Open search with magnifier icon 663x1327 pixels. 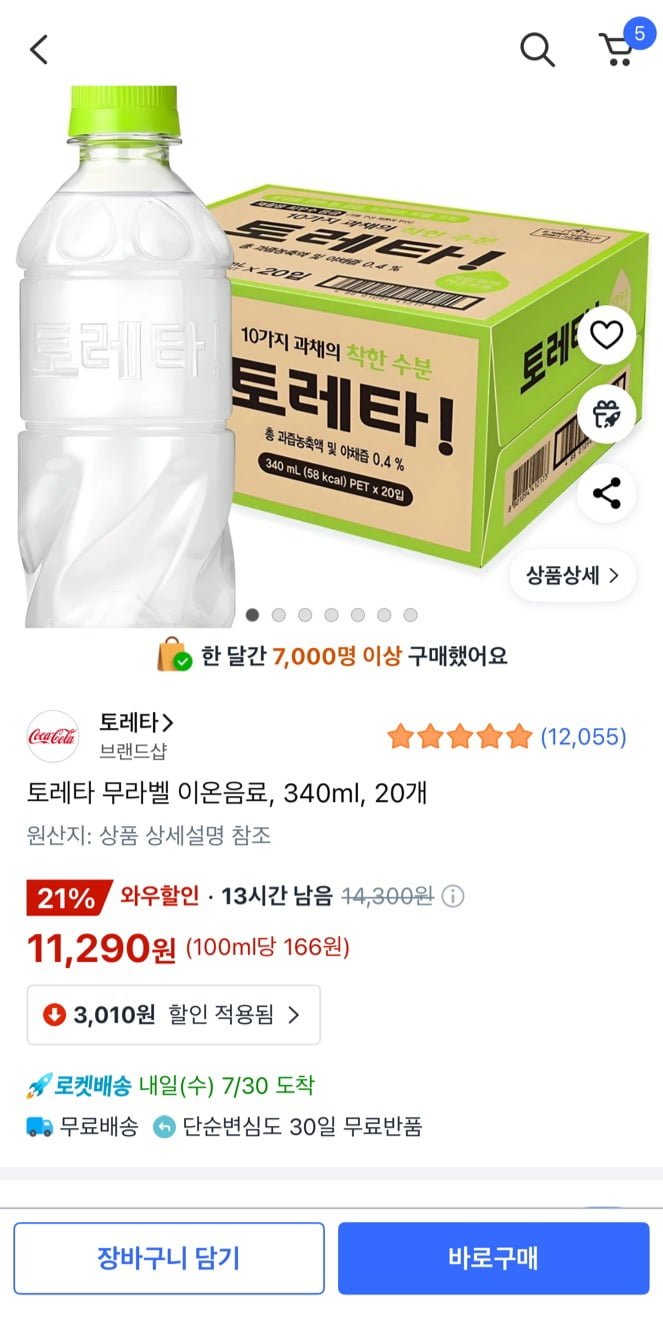click(537, 49)
